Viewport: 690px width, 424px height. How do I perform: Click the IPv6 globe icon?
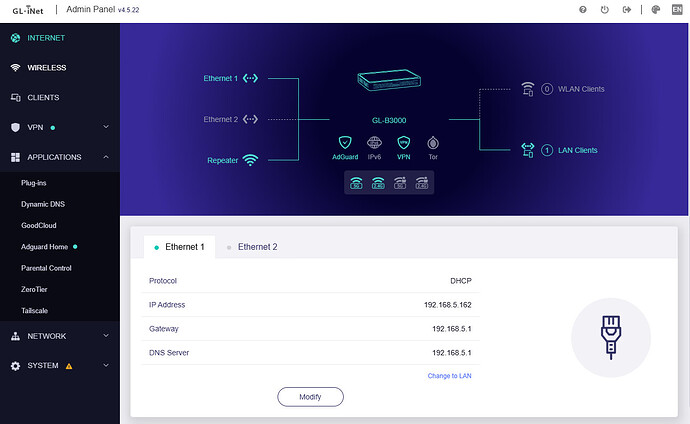point(375,142)
